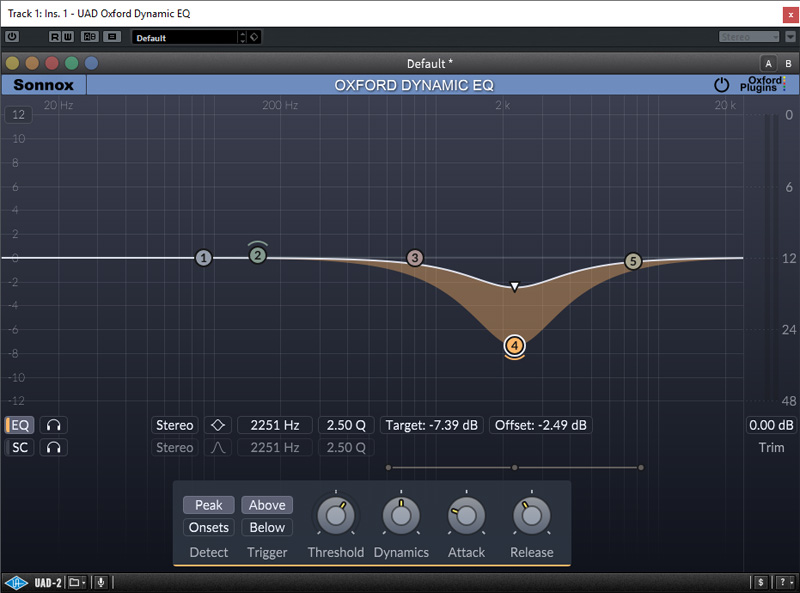Click the green preset color circle

[72, 63]
